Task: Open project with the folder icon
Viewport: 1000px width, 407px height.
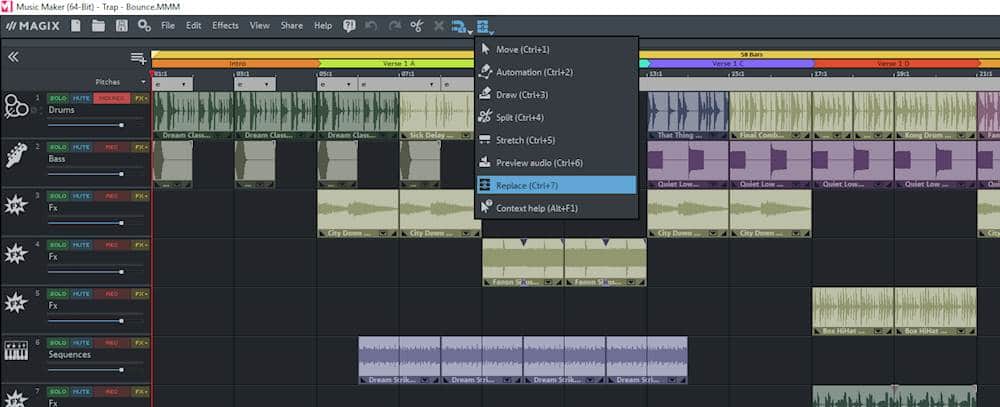Action: tap(98, 25)
